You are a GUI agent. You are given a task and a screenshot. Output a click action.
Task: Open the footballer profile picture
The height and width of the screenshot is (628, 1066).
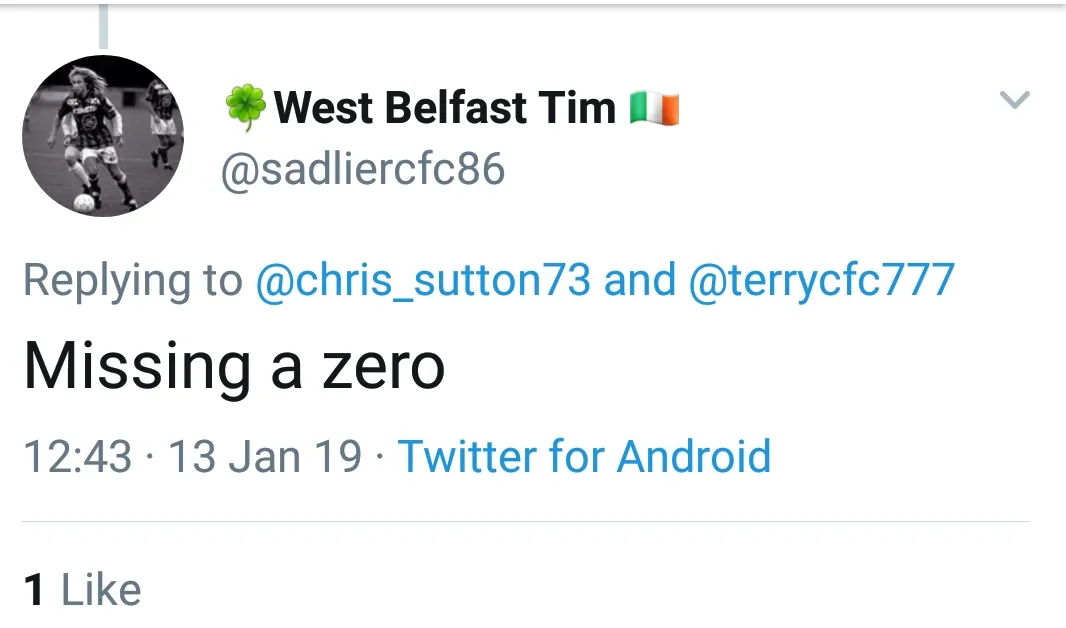click(103, 136)
